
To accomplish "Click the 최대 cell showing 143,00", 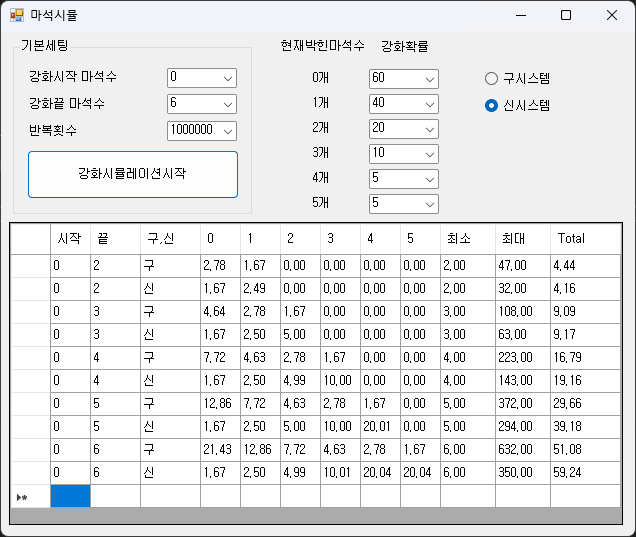I will pyautogui.click(x=523, y=381).
